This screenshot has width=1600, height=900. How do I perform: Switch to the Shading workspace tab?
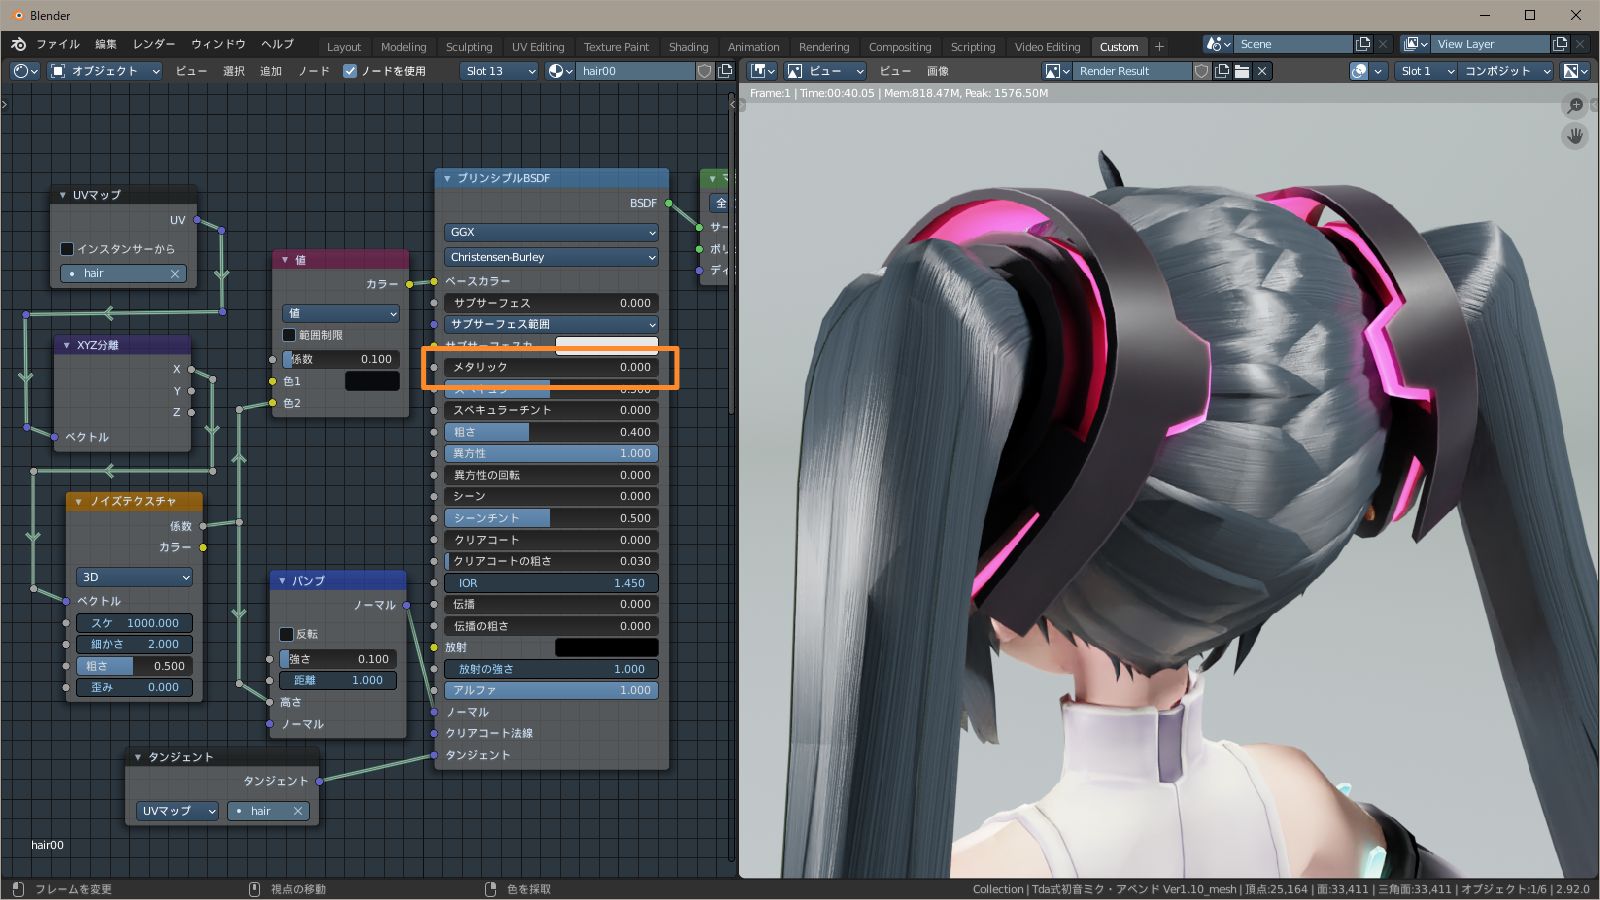[688, 47]
